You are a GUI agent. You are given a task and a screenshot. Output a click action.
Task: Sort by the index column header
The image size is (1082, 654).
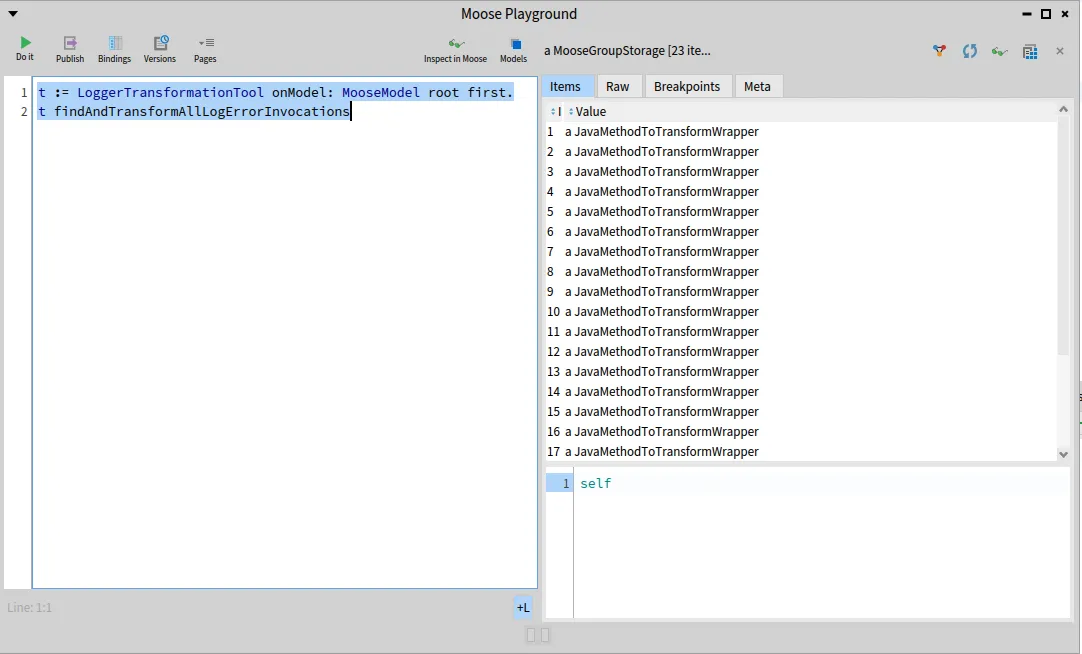coord(556,112)
